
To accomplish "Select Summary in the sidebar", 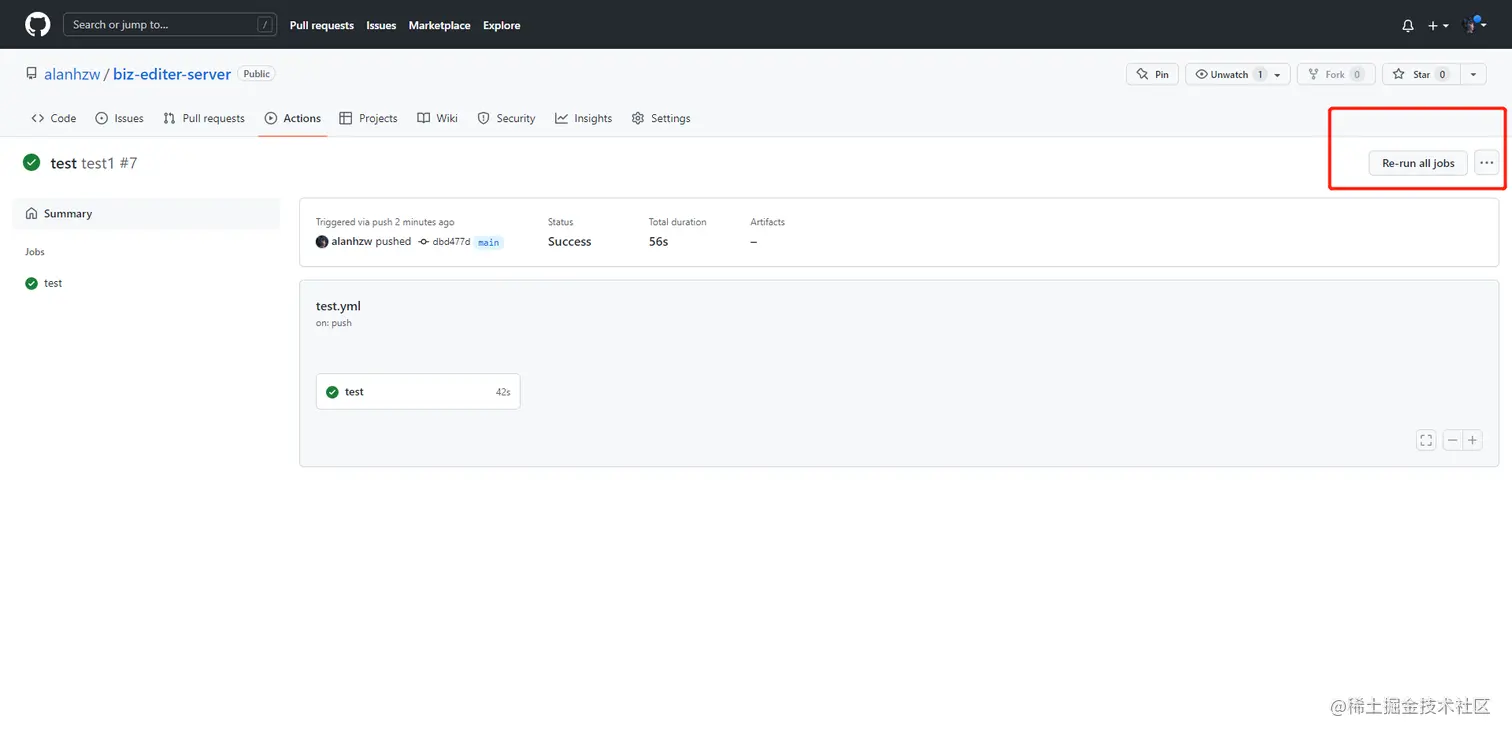I will pos(146,214).
